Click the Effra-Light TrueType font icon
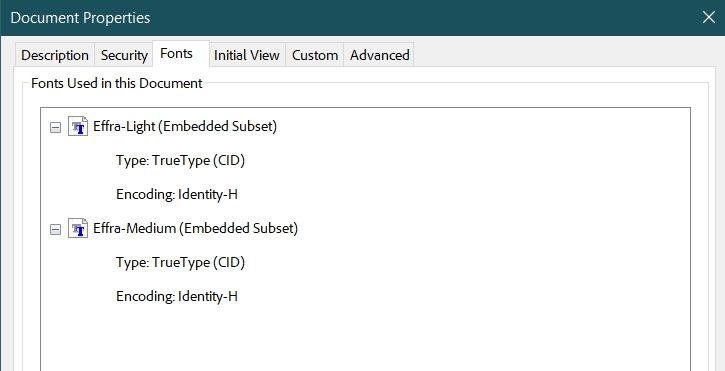 (78, 126)
